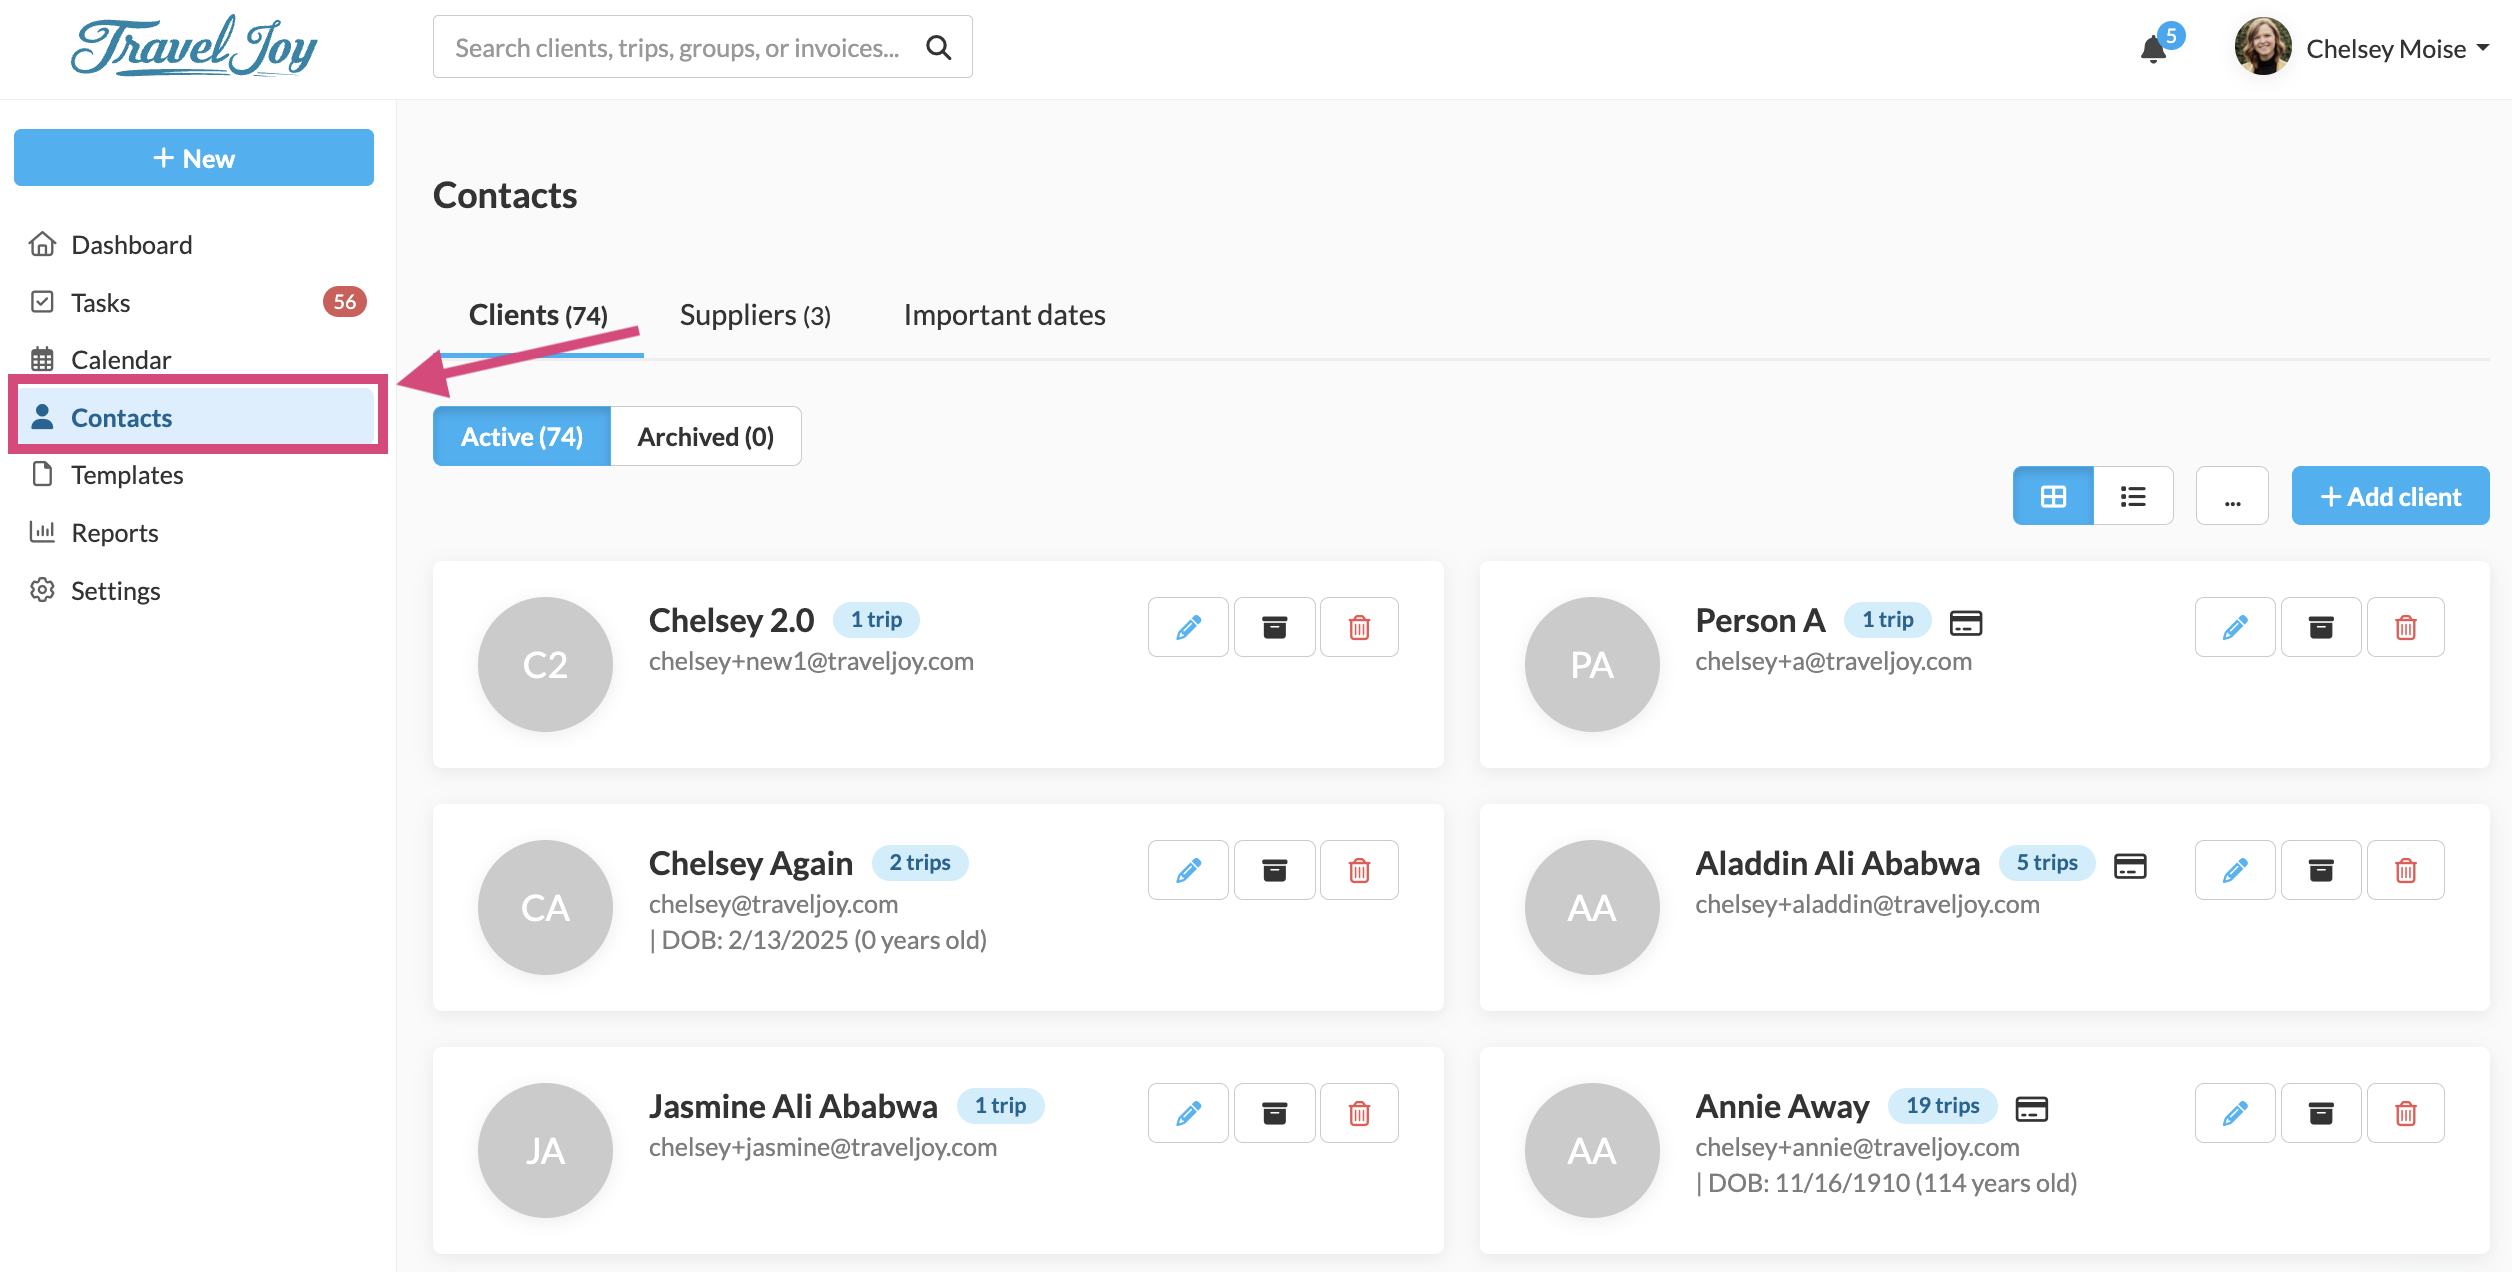Delete Annie Away via trash icon
The width and height of the screenshot is (2512, 1272).
(x=2406, y=1113)
